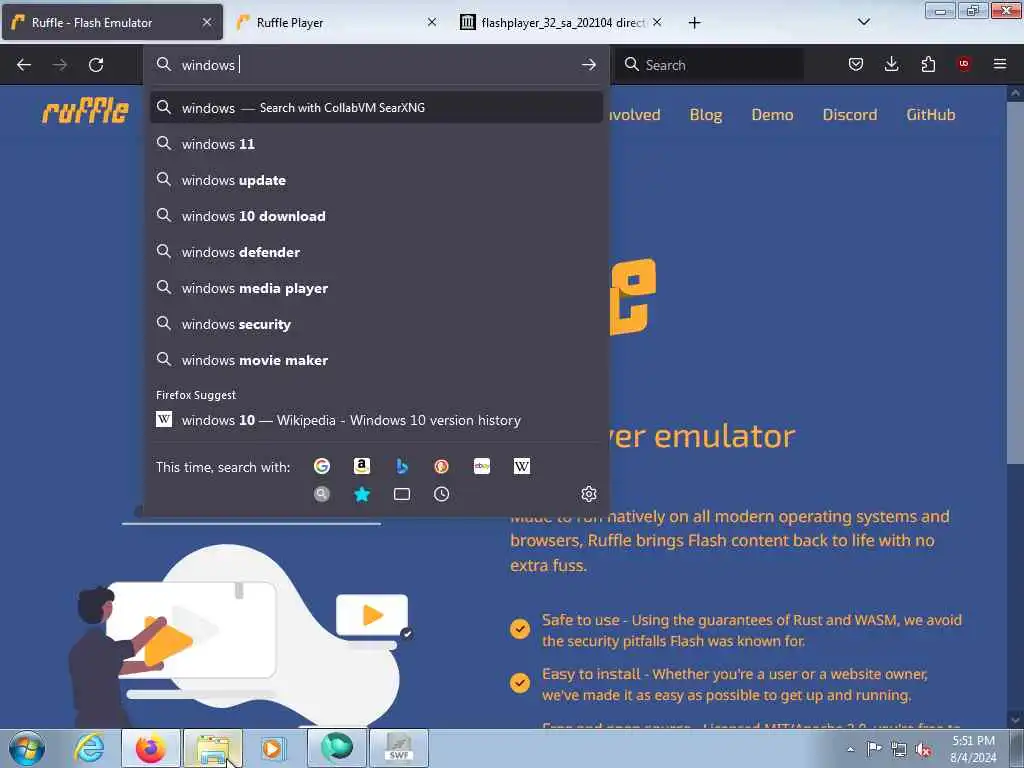Pick the 'windows 10 download' suggestion

pyautogui.click(x=376, y=216)
